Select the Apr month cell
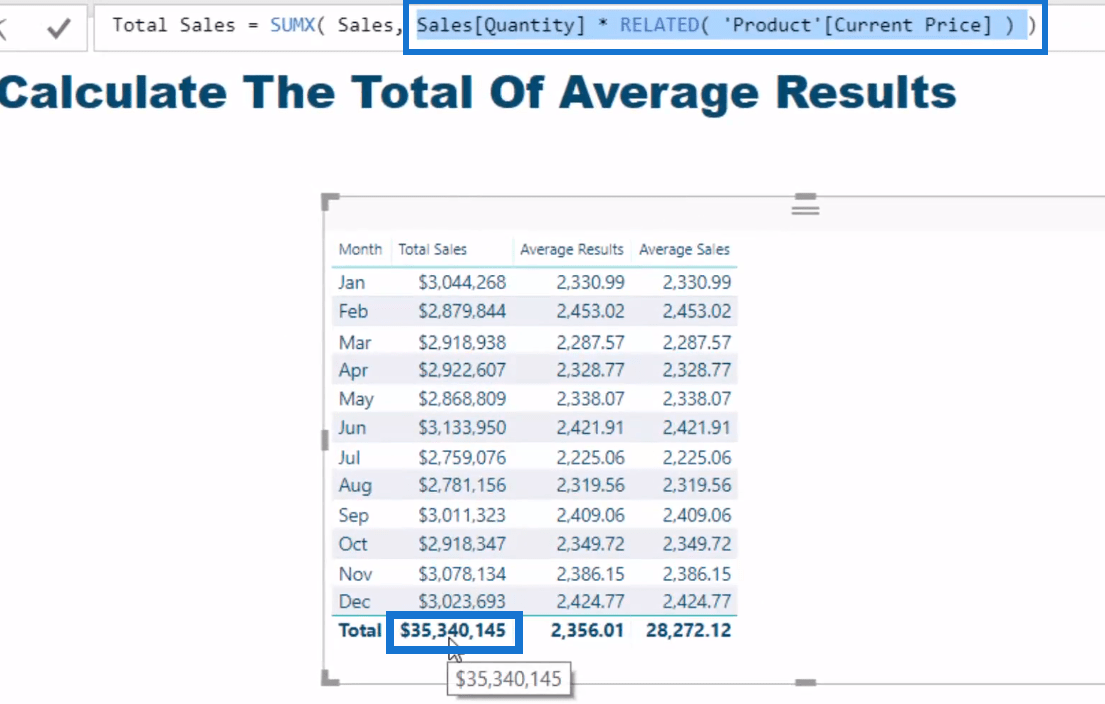1105x704 pixels. coord(353,370)
